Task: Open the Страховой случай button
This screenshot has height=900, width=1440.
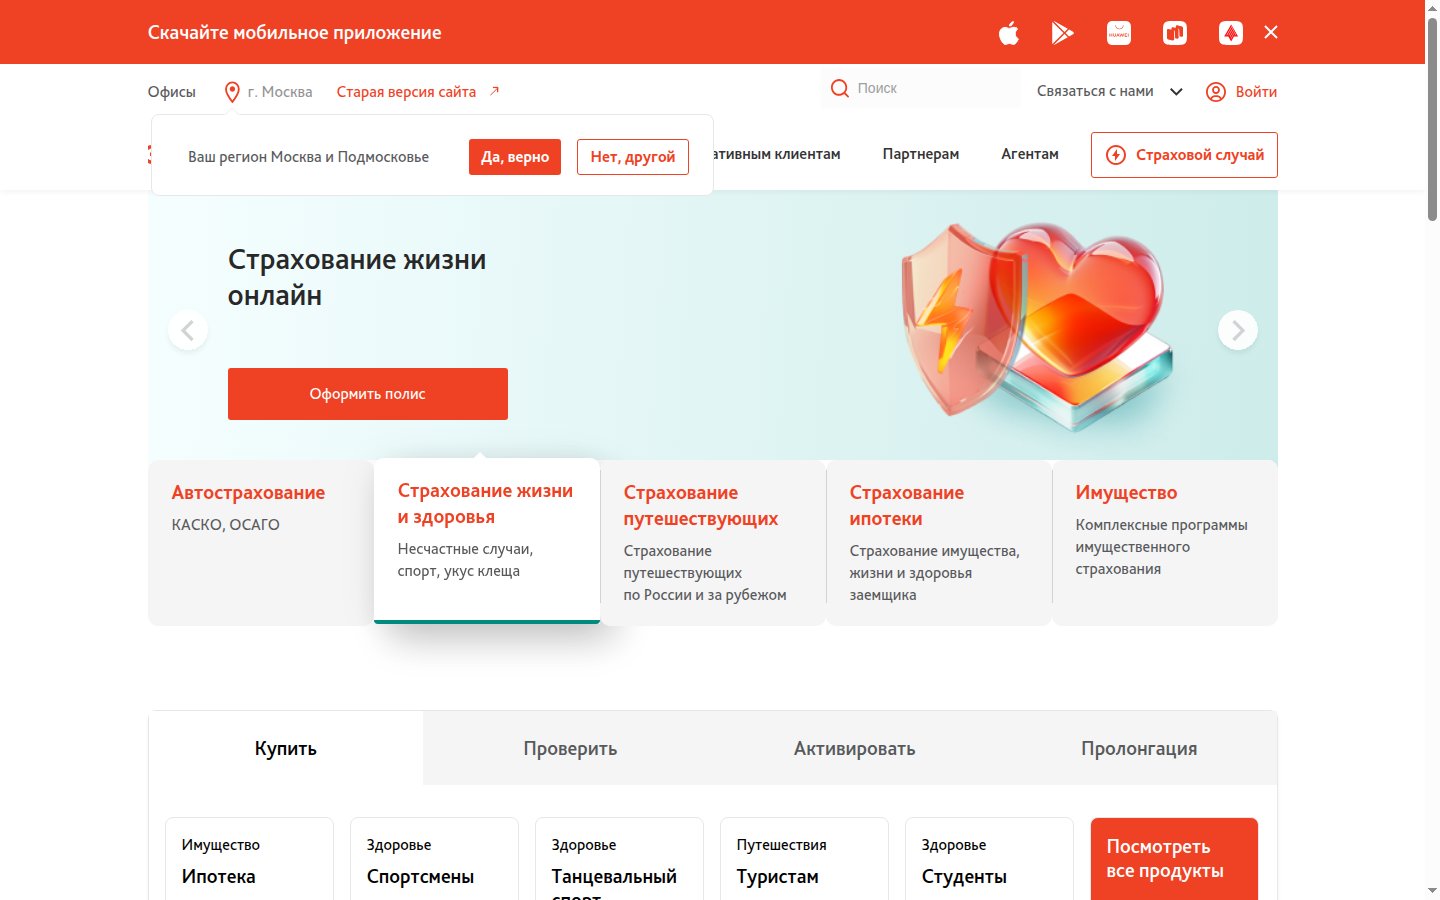Action: [x=1184, y=155]
